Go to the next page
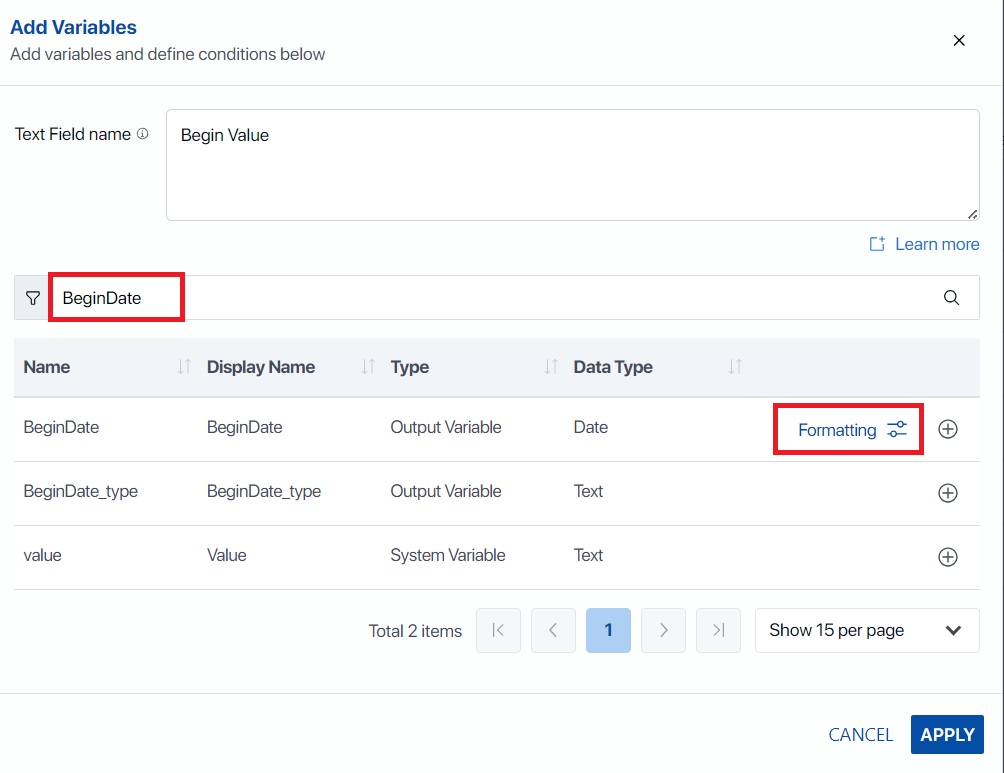1004x773 pixels. coord(663,630)
